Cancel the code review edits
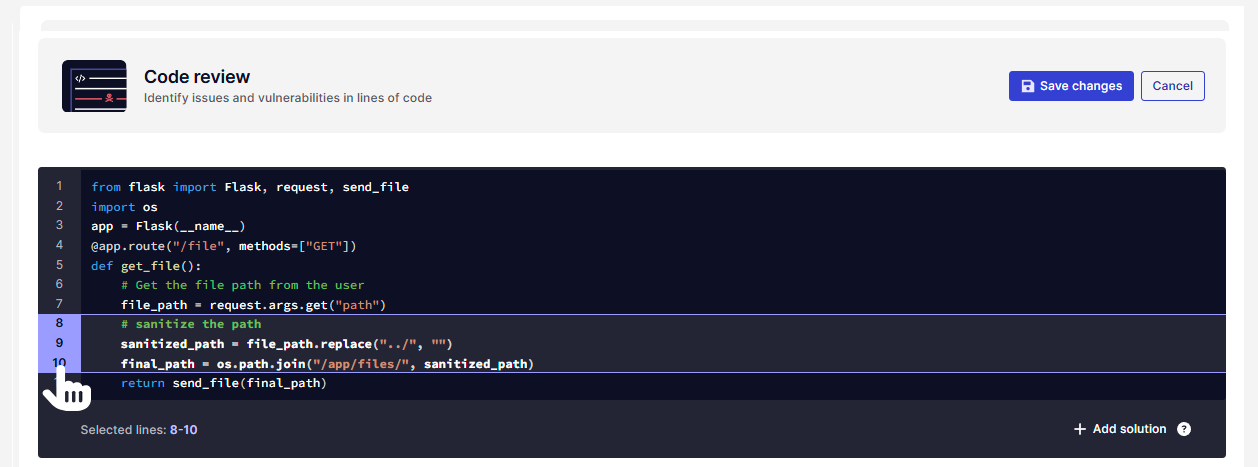The height and width of the screenshot is (467, 1258). [x=1172, y=86]
